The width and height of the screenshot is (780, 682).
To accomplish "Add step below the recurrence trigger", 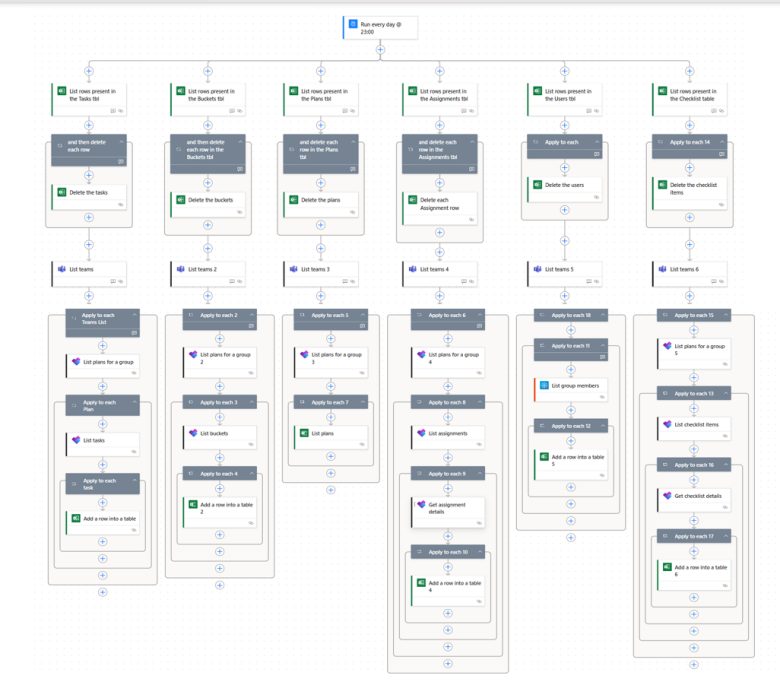I will (x=380, y=49).
